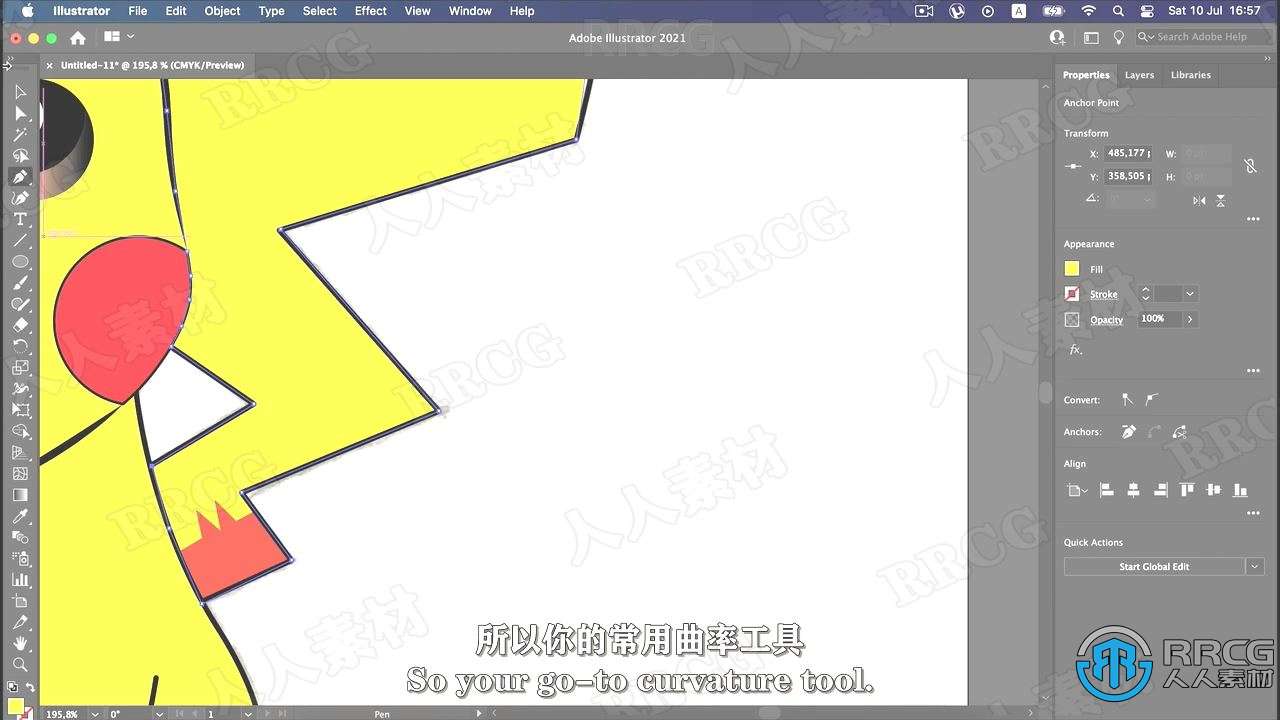The image size is (1280, 720).
Task: Expand the Opacity slider arrow
Action: [1189, 319]
